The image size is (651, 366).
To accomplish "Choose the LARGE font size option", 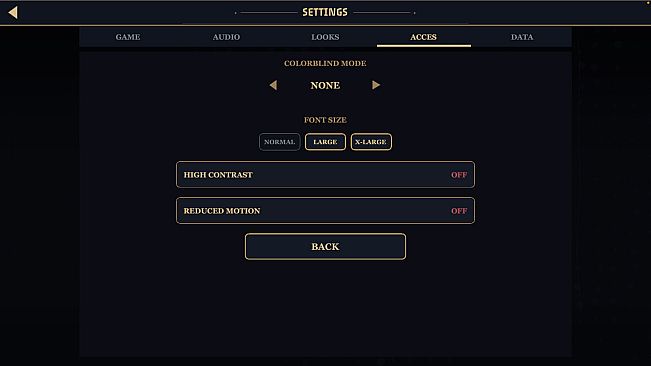I will pos(325,142).
